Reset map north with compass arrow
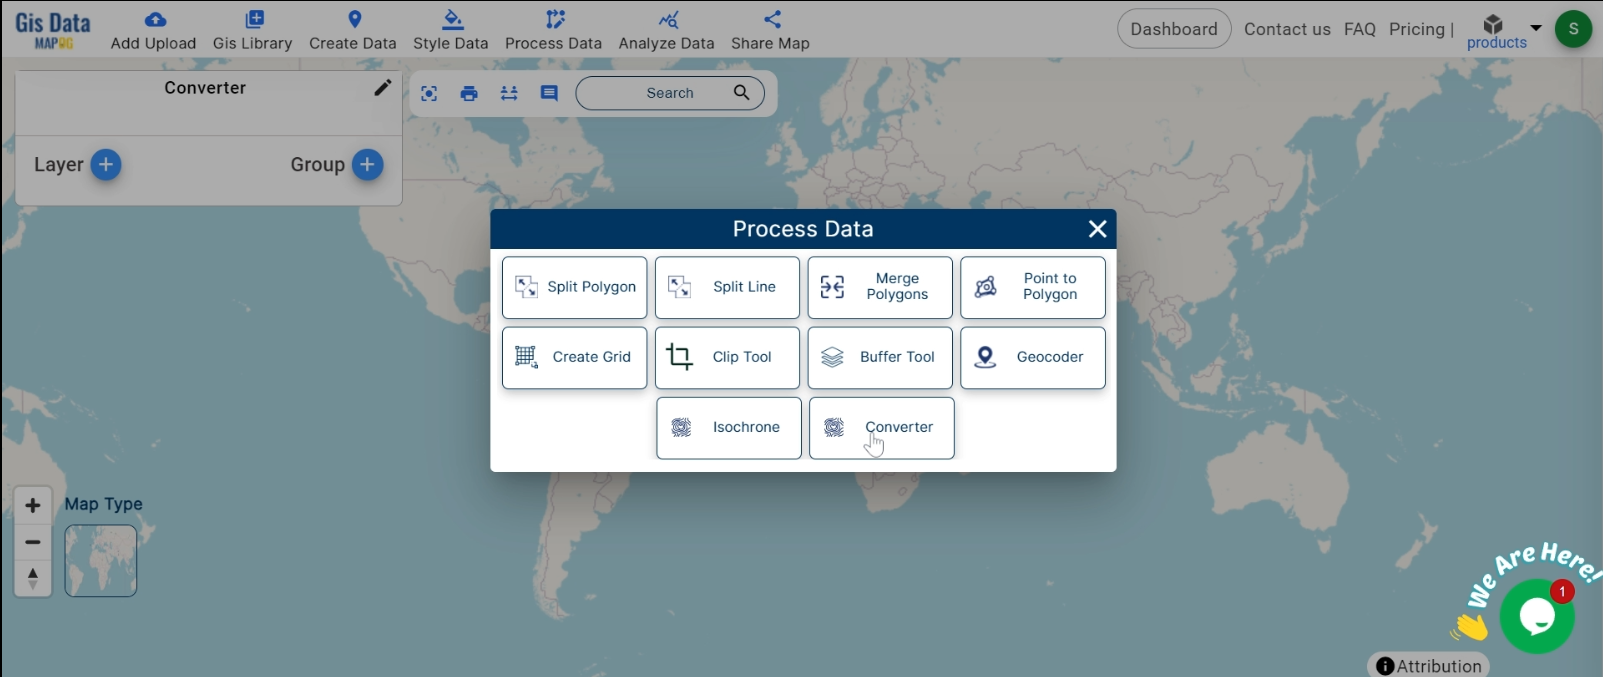 tap(33, 578)
